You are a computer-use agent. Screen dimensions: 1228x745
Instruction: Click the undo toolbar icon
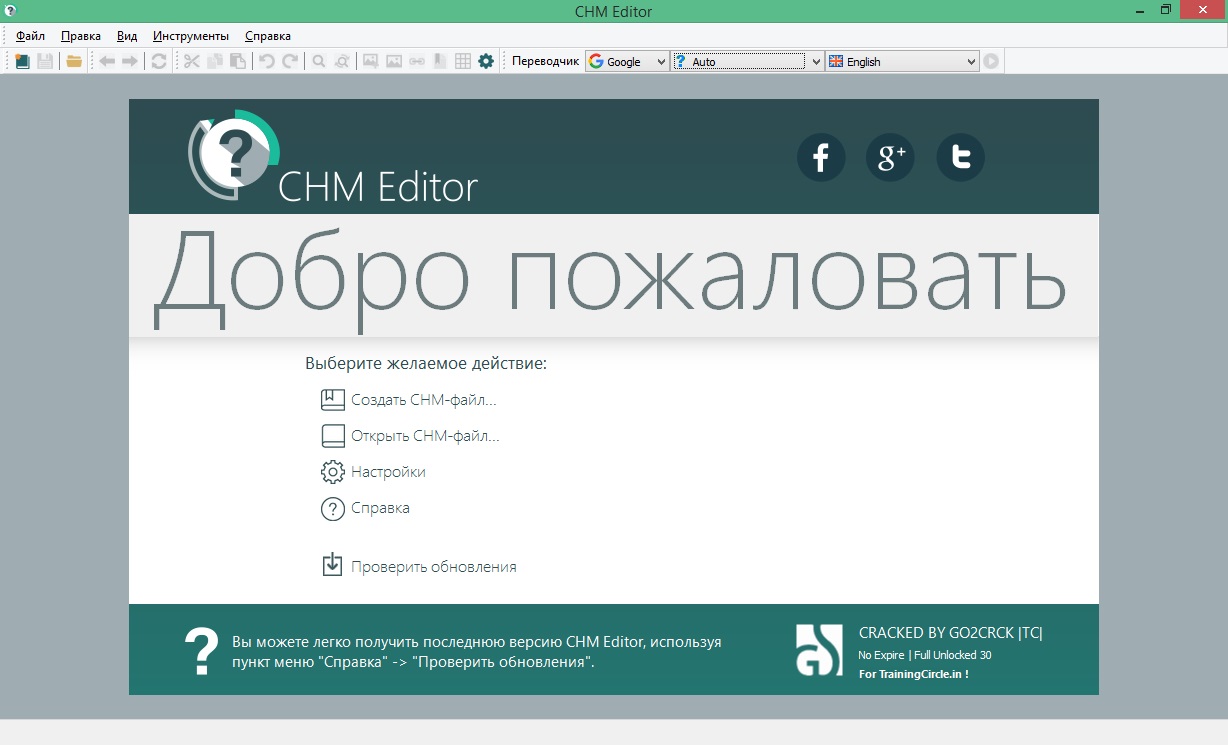tap(266, 61)
